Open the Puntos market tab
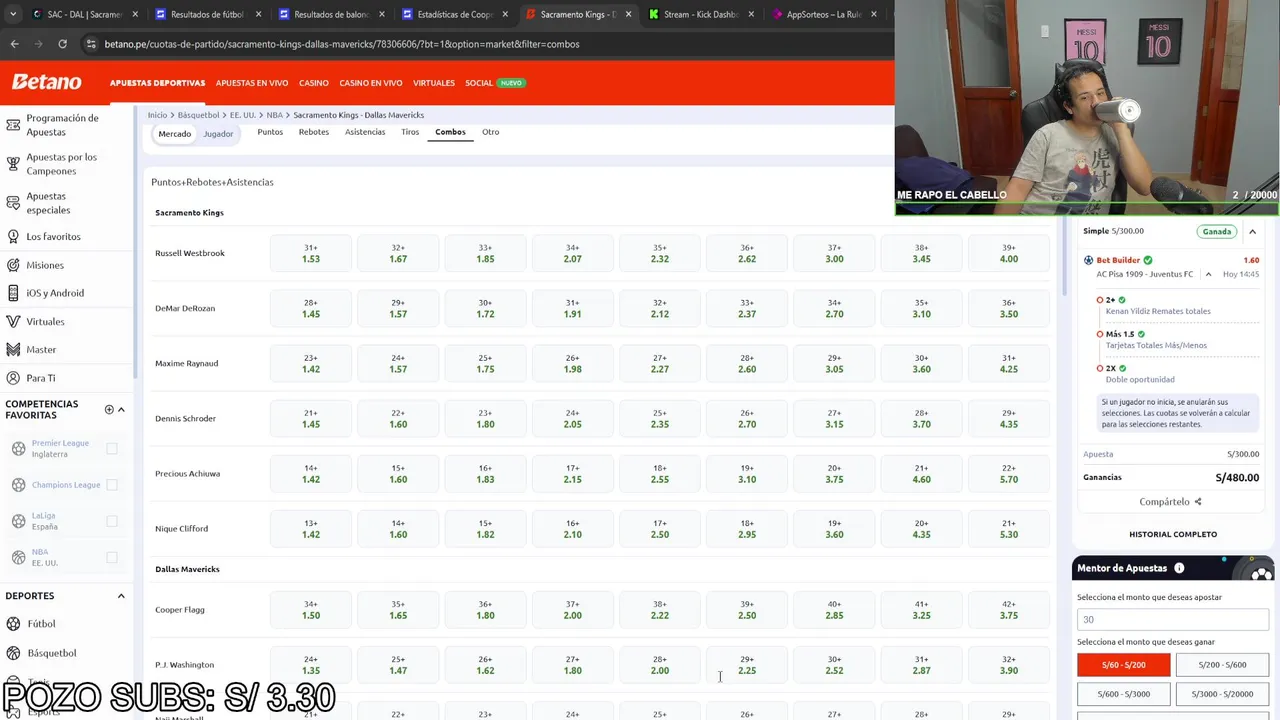1280x720 pixels. pyautogui.click(x=270, y=132)
